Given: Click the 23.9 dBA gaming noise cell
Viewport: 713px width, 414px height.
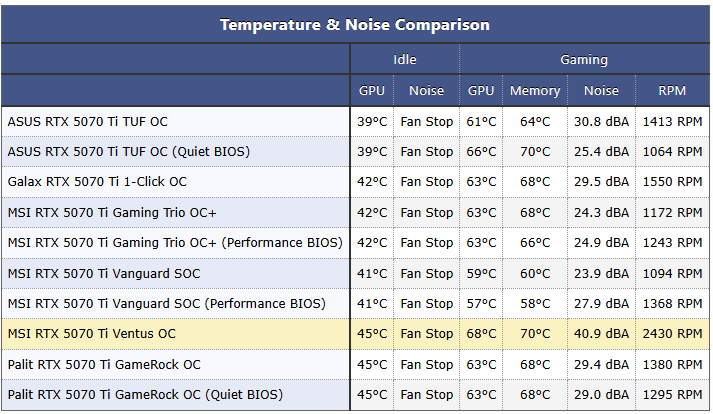Looking at the screenshot, I should pyautogui.click(x=601, y=273).
